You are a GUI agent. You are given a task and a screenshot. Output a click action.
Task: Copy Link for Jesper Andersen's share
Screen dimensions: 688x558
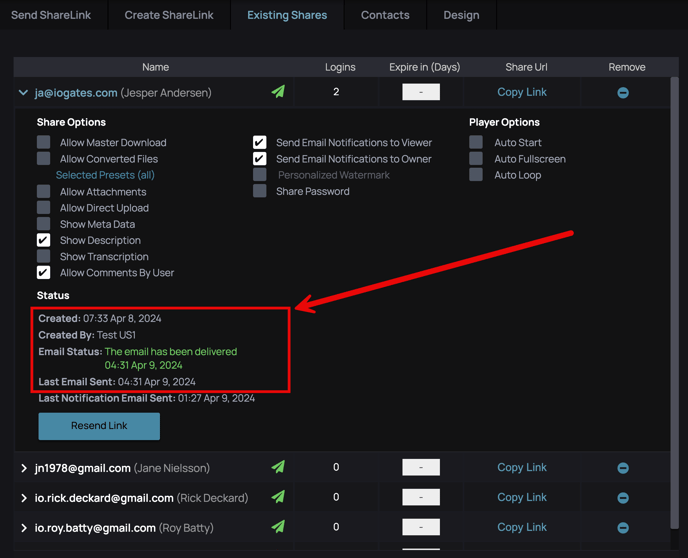click(522, 92)
